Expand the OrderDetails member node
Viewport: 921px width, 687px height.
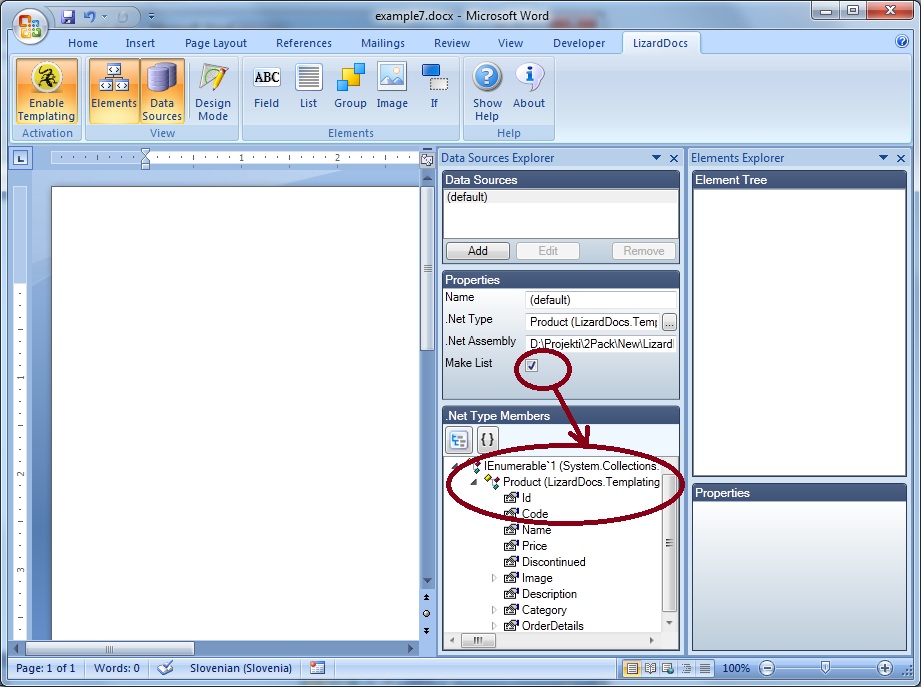click(494, 626)
